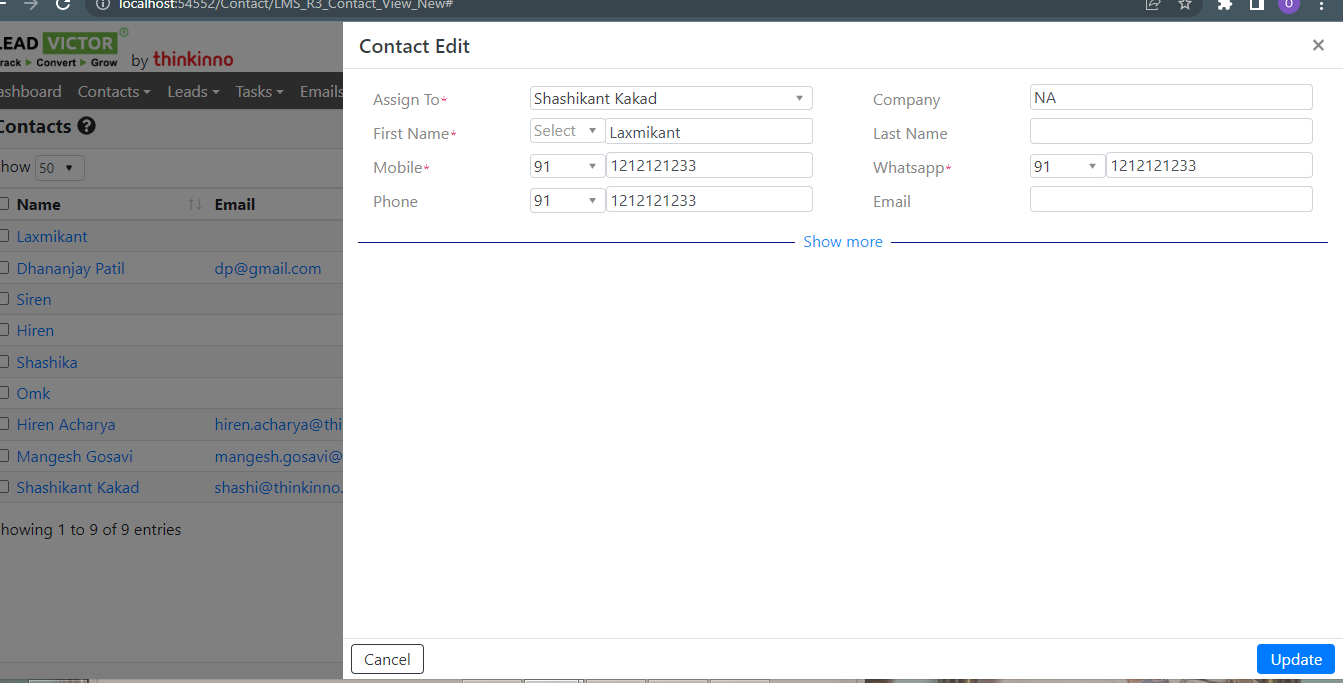Sort by Name column arrows icon
The image size is (1343, 683).
pos(195,204)
